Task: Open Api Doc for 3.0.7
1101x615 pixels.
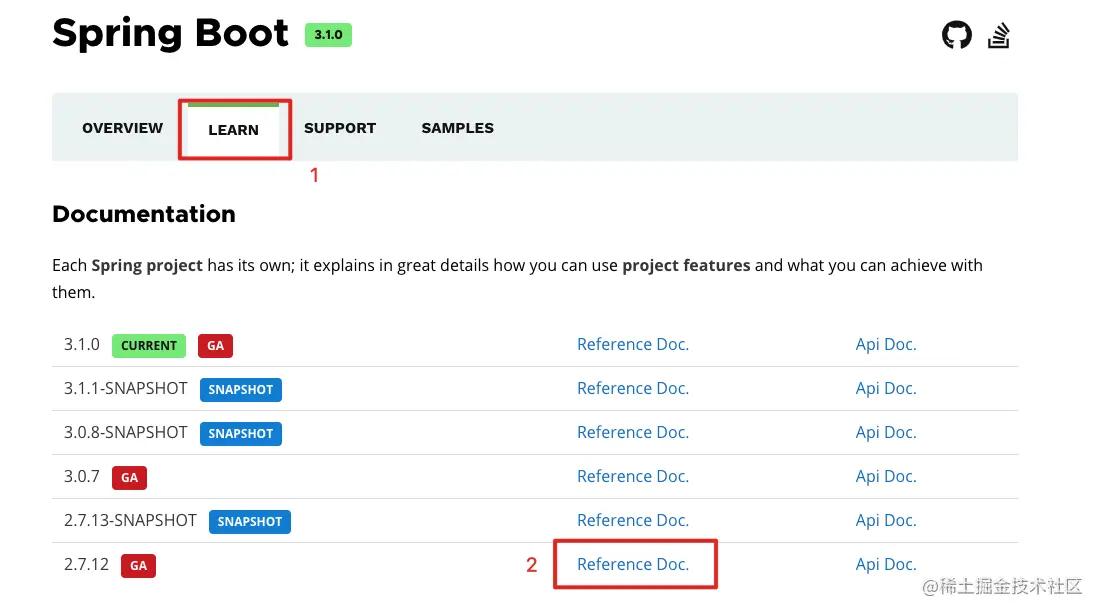Action: (886, 476)
